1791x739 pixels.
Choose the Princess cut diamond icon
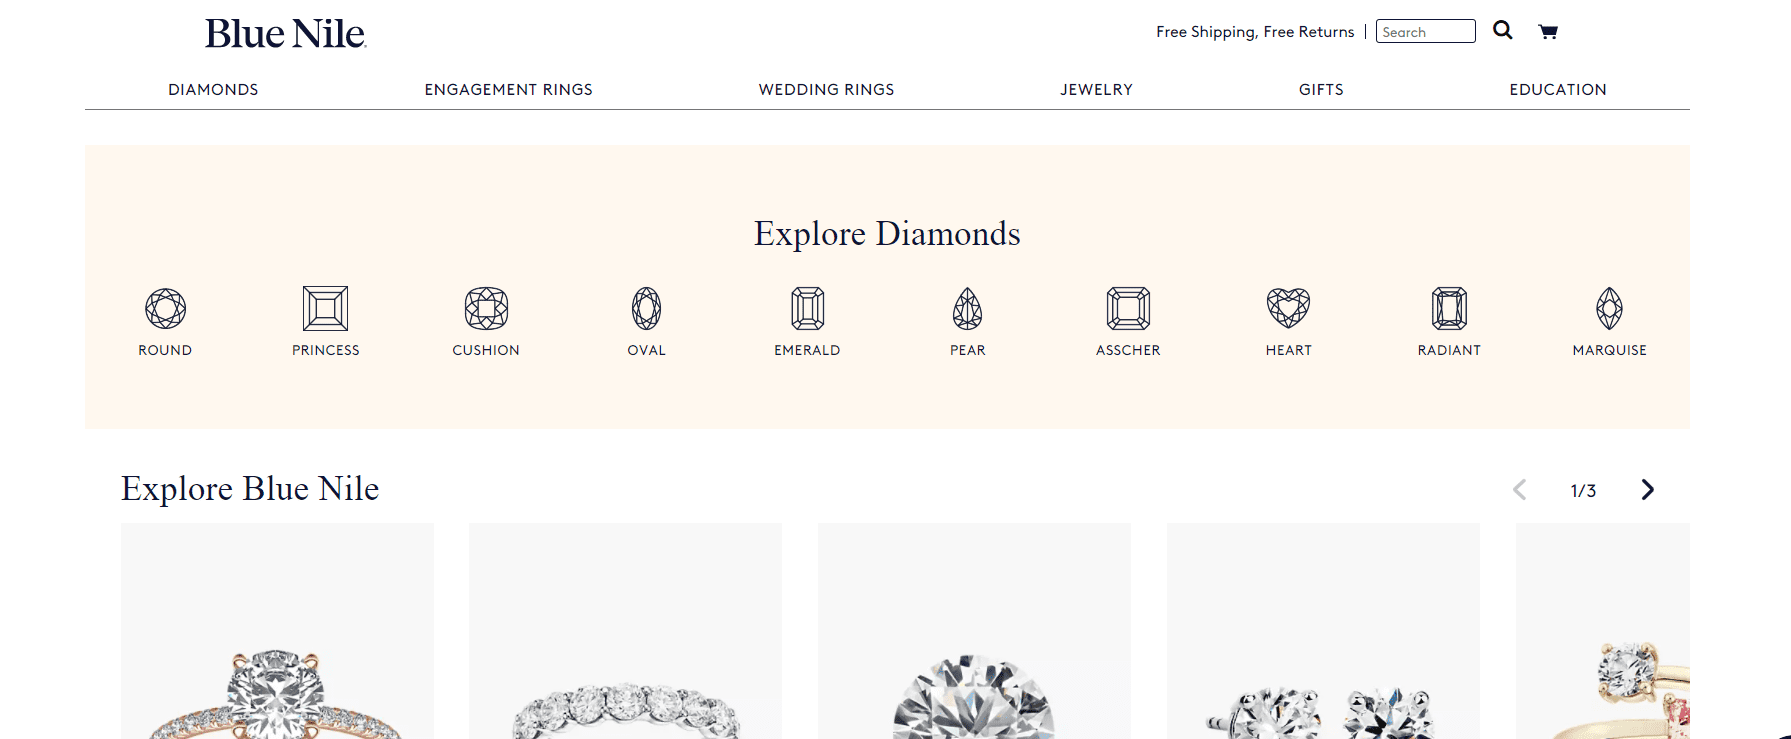click(x=326, y=308)
